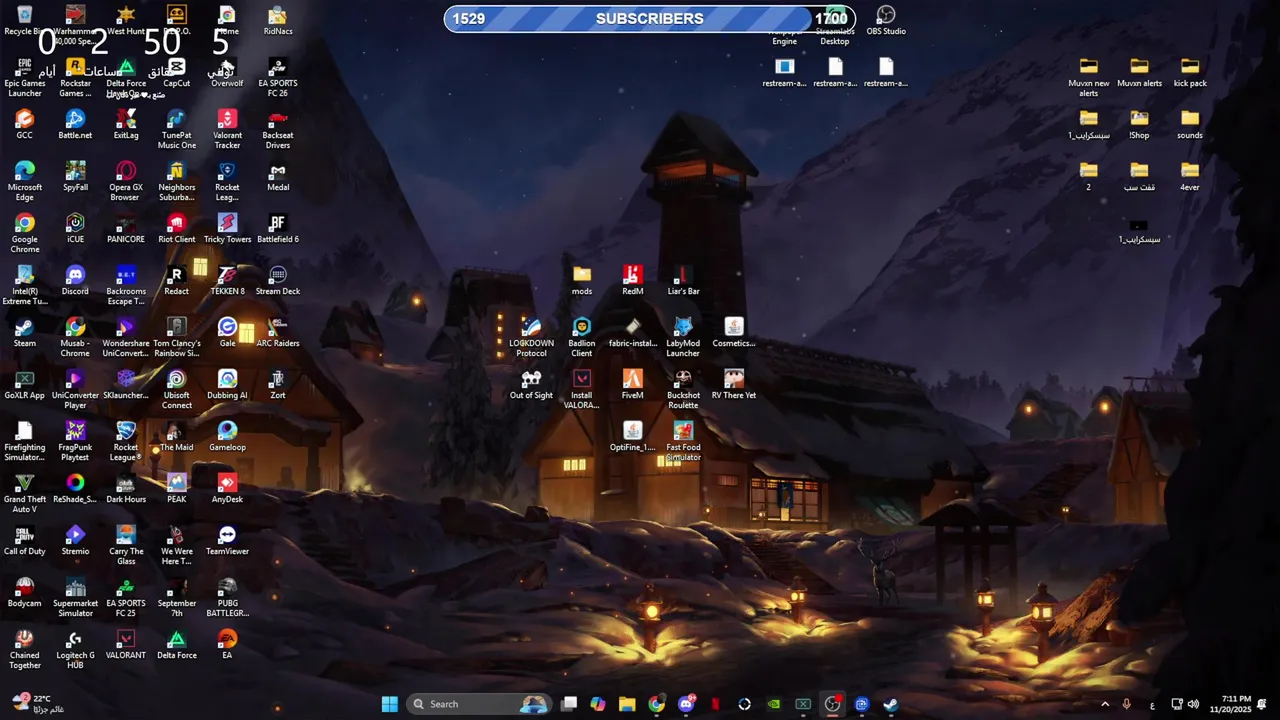1280x720 pixels.
Task: Open the weather widget showing 22°C
Action: tap(38, 704)
